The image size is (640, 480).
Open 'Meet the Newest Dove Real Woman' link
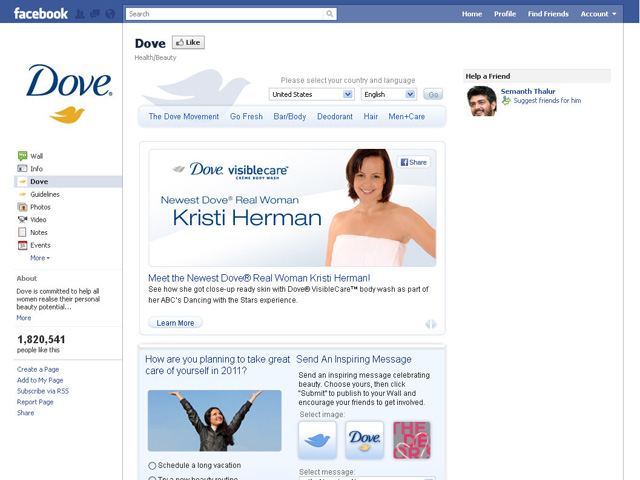coord(259,278)
